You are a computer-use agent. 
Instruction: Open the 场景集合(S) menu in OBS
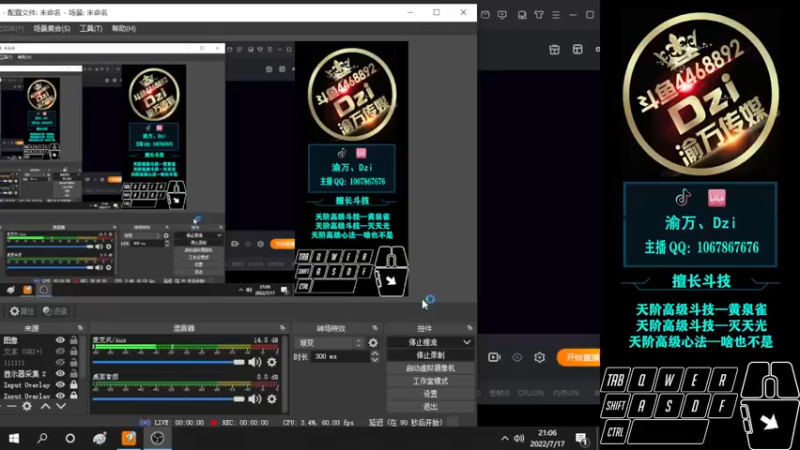pyautogui.click(x=52, y=29)
